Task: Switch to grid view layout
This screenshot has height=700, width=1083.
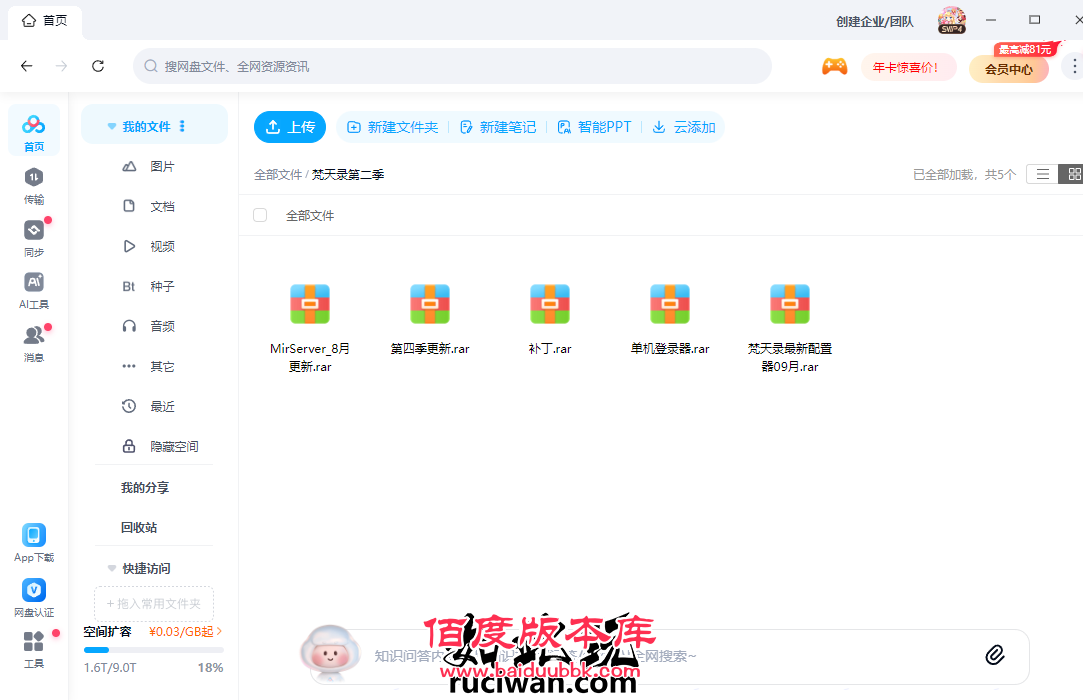Action: tap(1074, 174)
